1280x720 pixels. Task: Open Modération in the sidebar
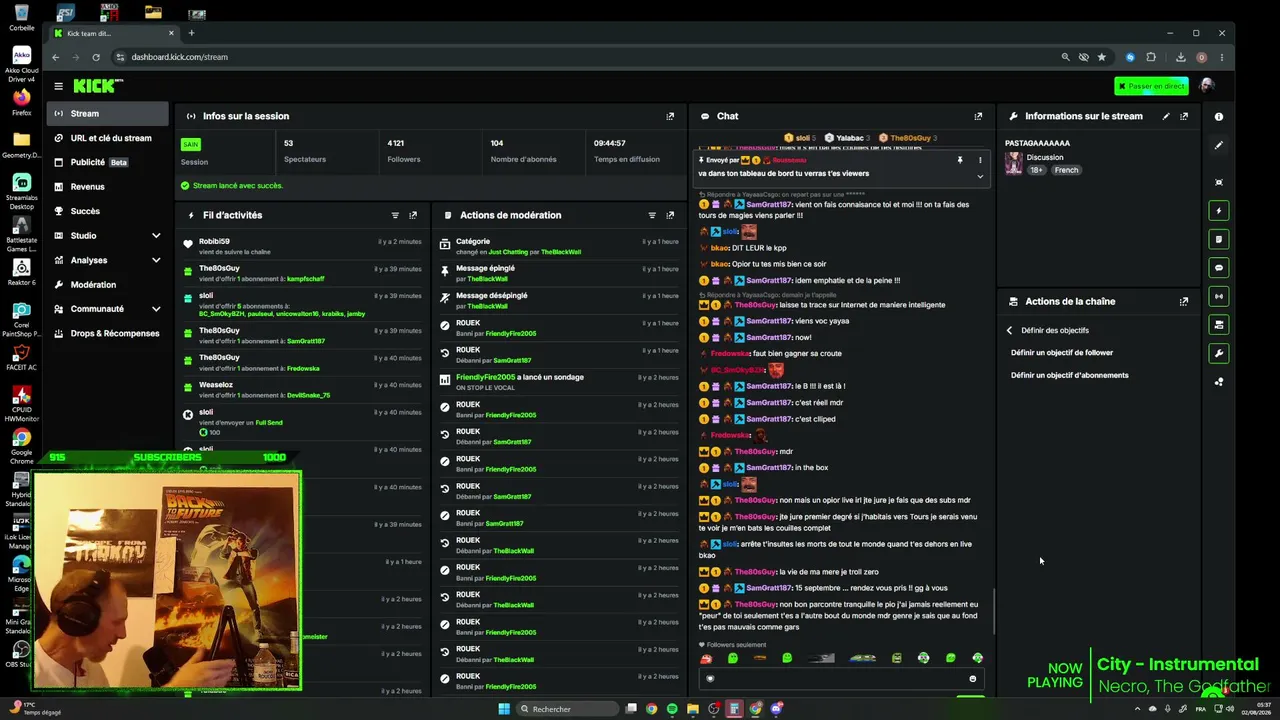point(108,285)
